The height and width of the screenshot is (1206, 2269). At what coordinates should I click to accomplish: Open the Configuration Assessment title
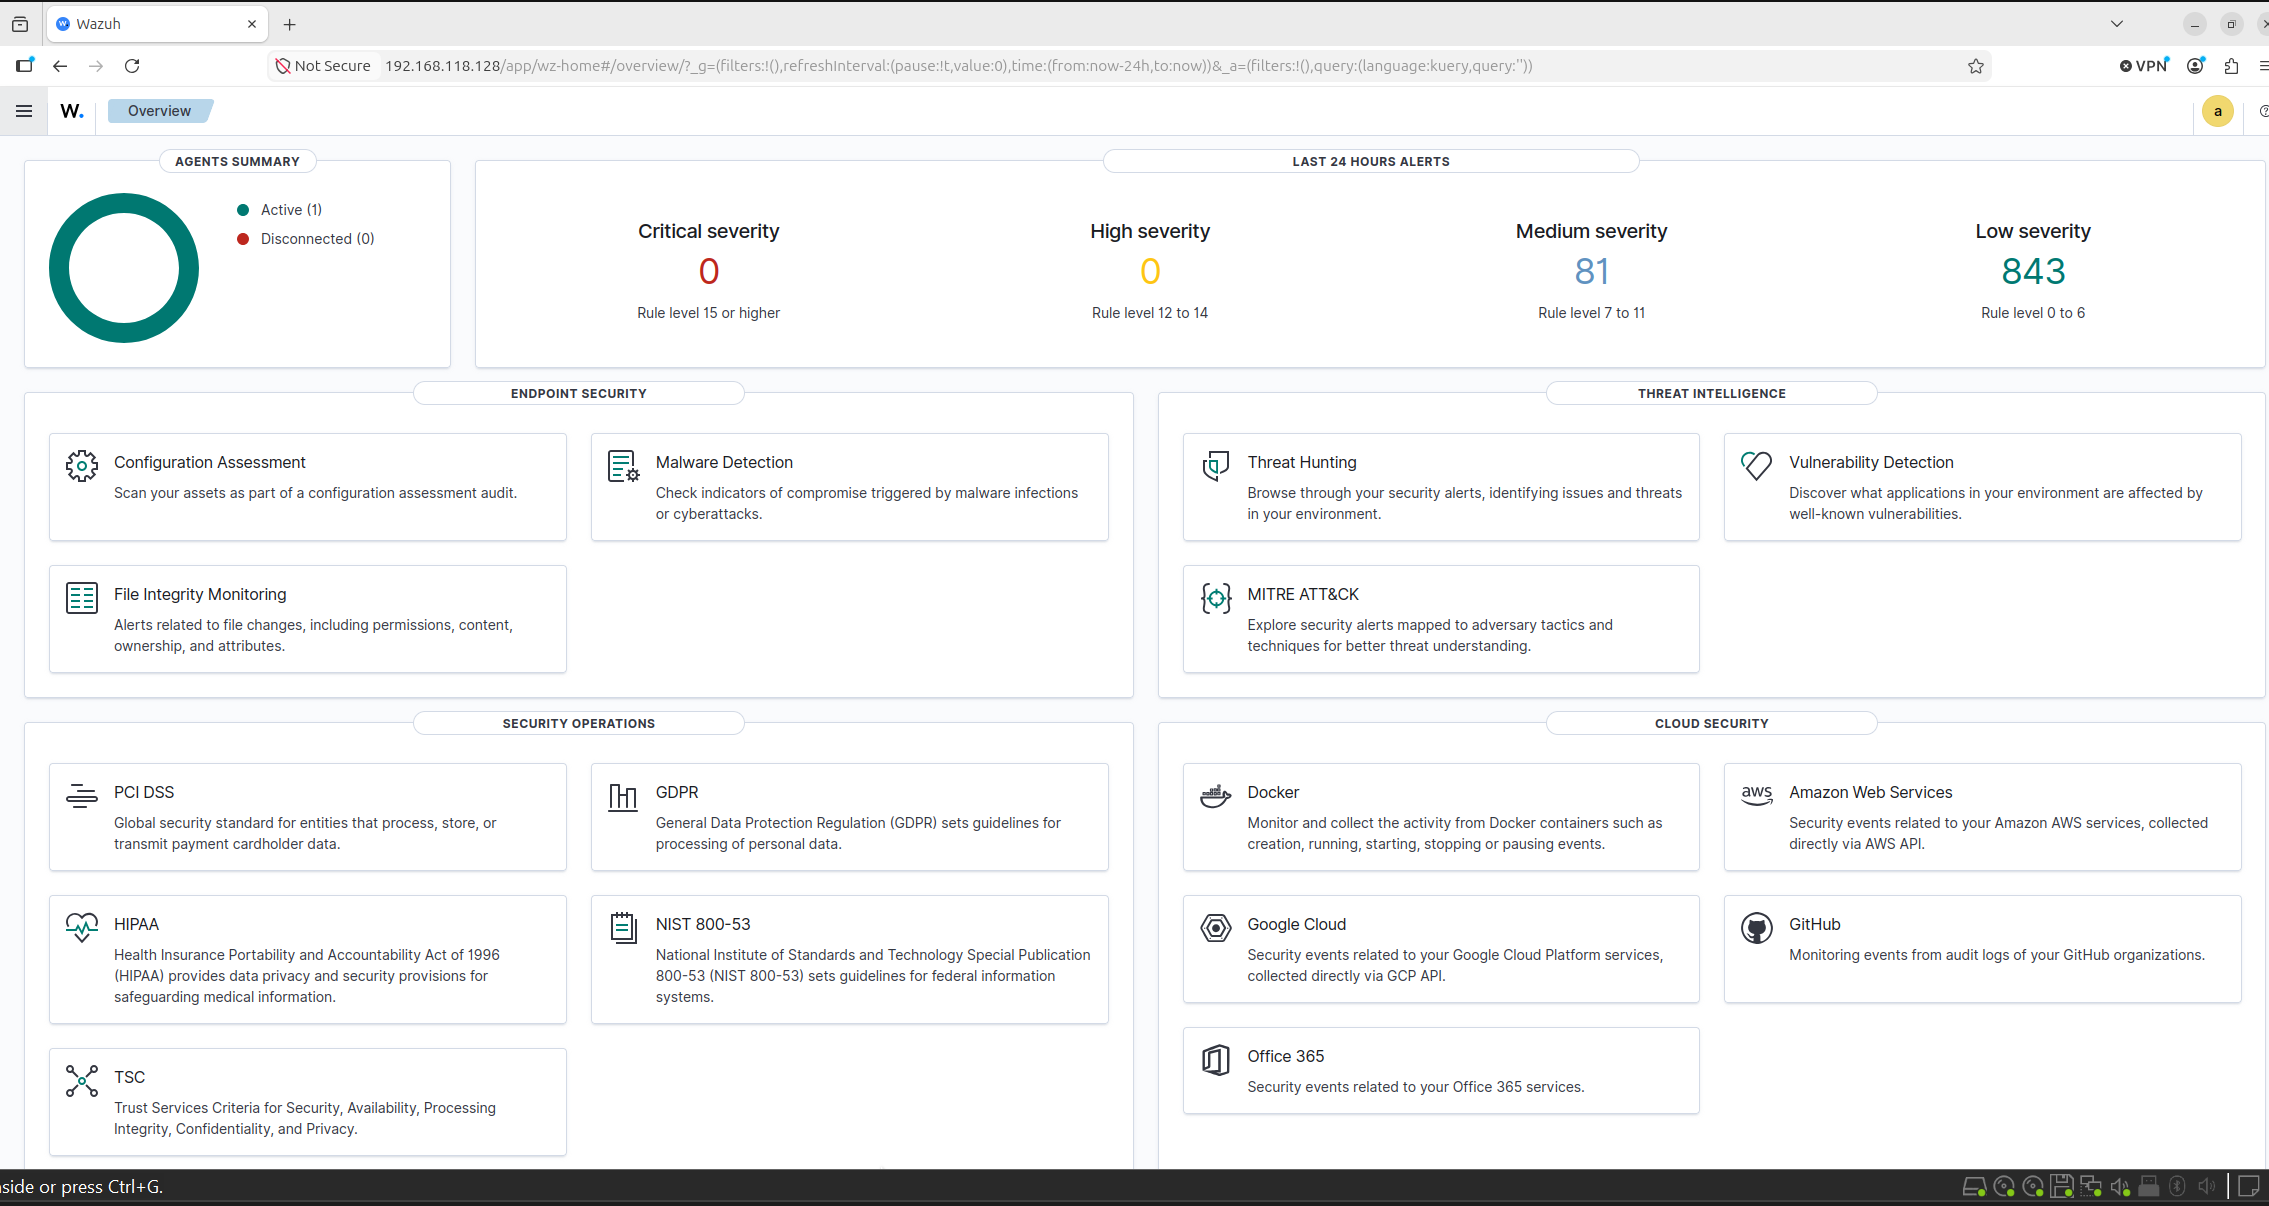coord(210,462)
